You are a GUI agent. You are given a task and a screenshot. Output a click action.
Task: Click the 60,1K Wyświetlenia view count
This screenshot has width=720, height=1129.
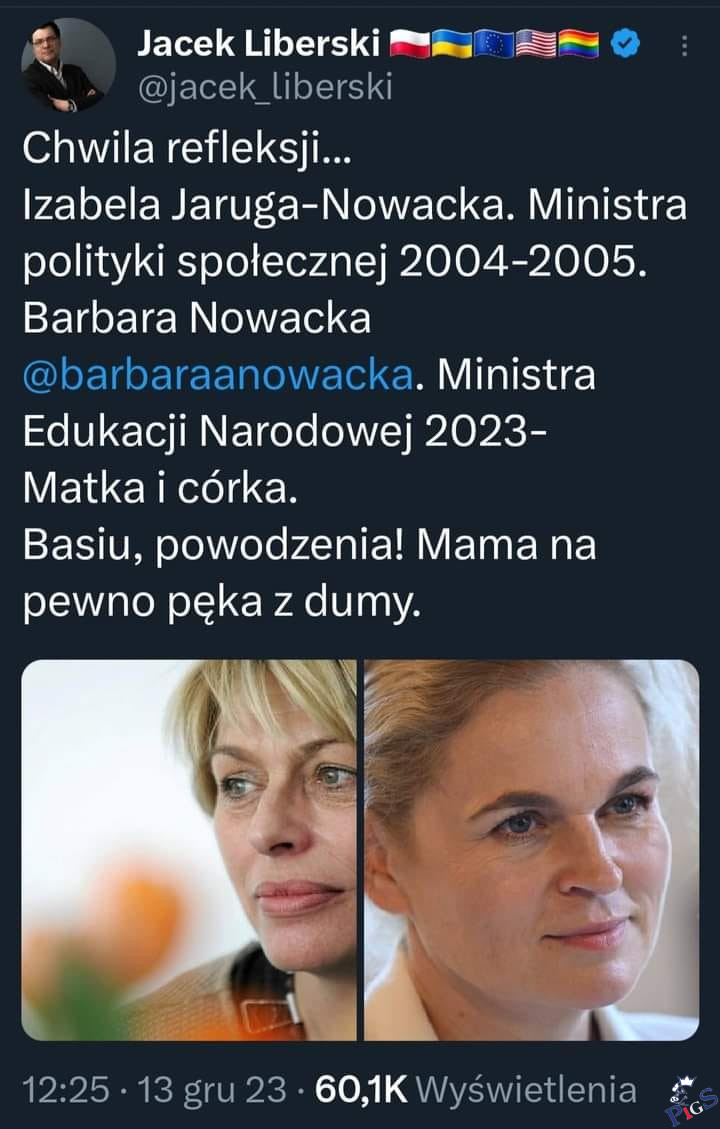coord(475,1090)
